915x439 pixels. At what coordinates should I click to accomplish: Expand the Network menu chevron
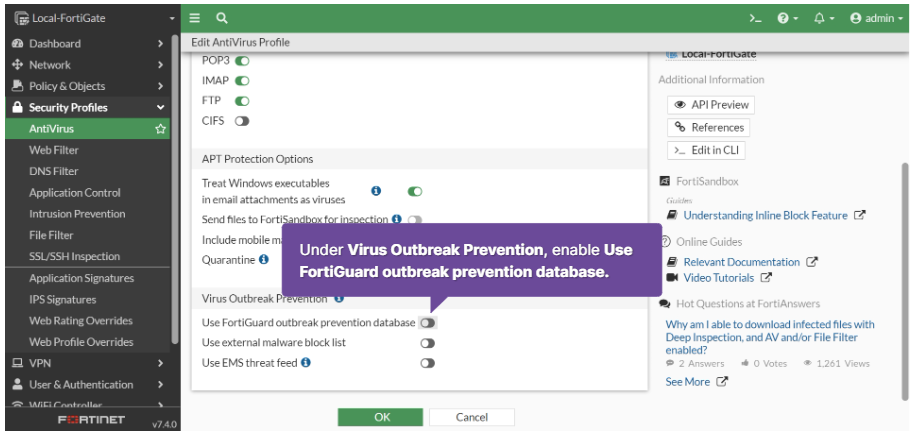coord(160,65)
